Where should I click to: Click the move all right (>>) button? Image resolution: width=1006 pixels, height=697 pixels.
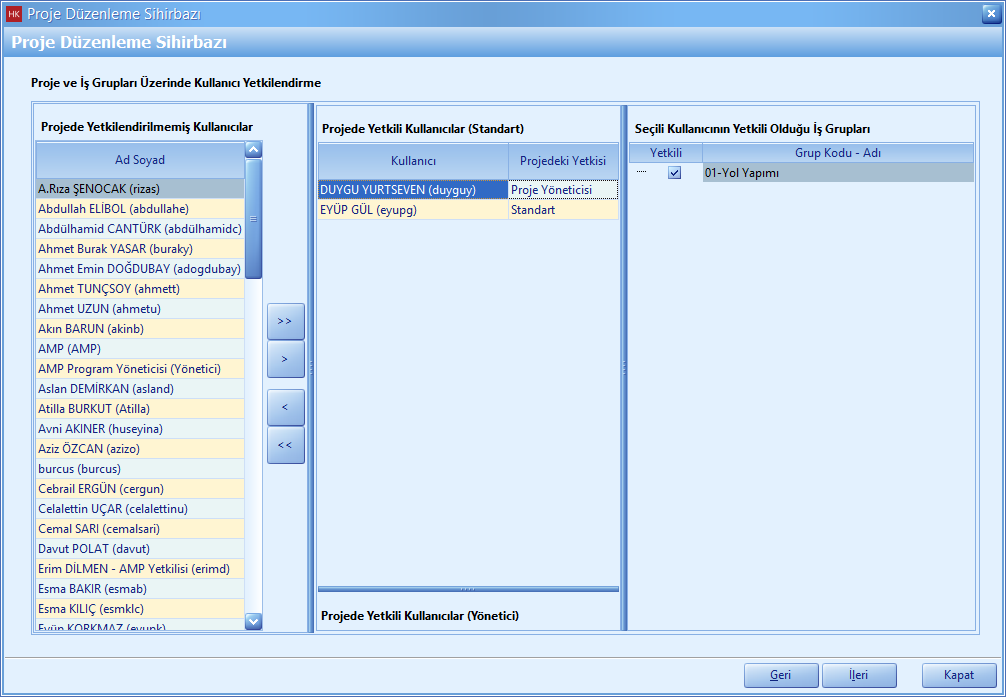click(x=285, y=321)
